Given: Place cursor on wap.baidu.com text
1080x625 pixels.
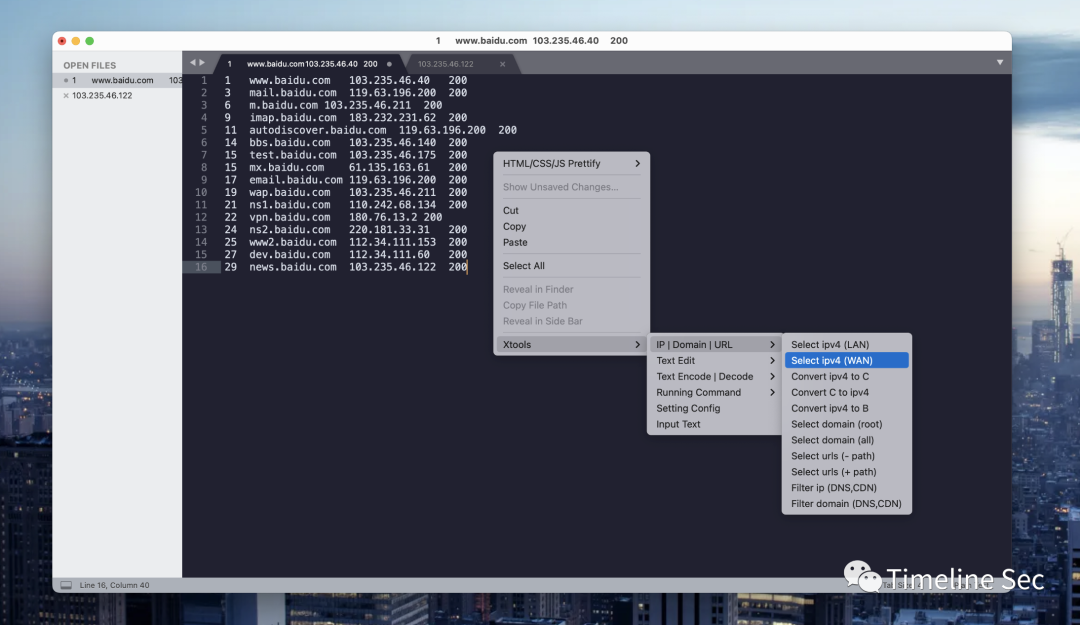Looking at the screenshot, I should point(290,192).
